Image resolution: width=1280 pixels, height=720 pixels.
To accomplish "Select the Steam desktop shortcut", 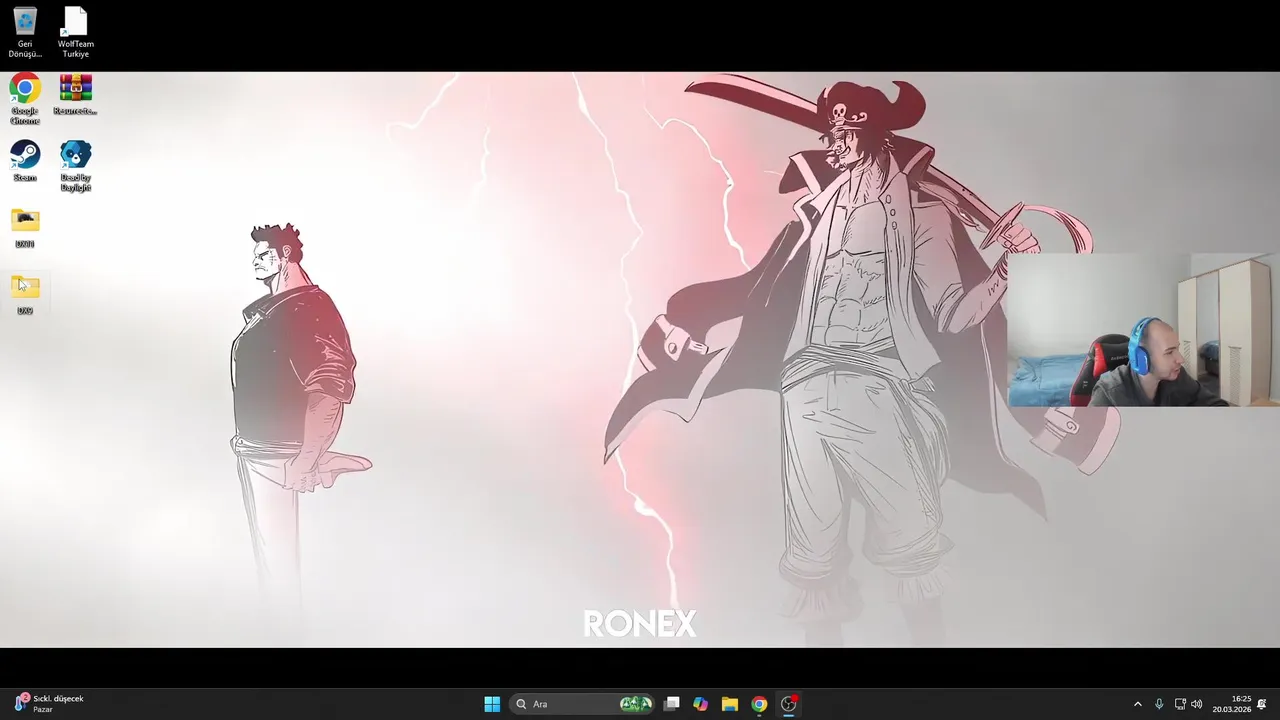I will [25, 161].
